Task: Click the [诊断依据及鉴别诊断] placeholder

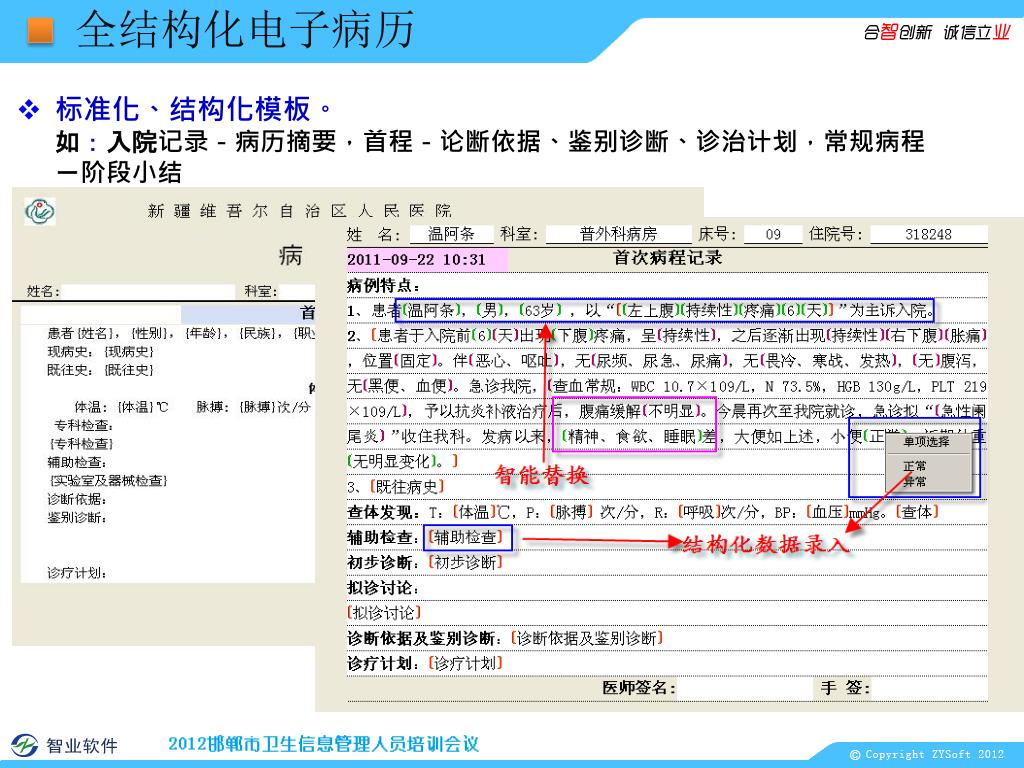Action: 586,638
